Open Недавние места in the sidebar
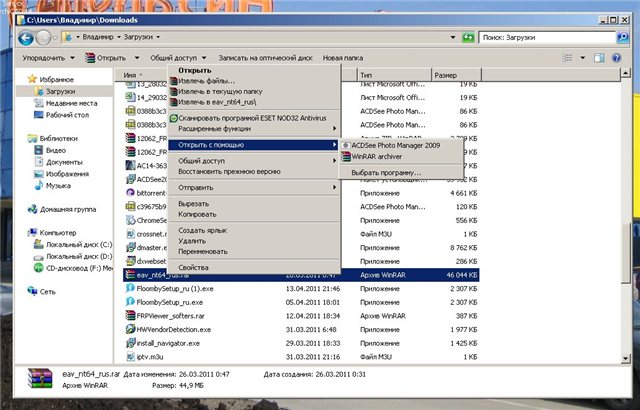The image size is (640, 410). tap(71, 103)
